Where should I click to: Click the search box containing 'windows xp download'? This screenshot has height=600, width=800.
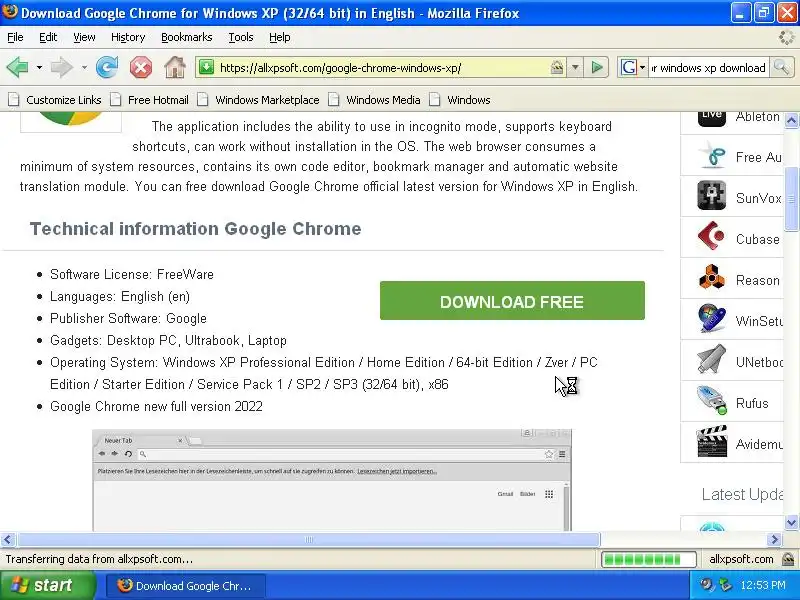pos(708,68)
